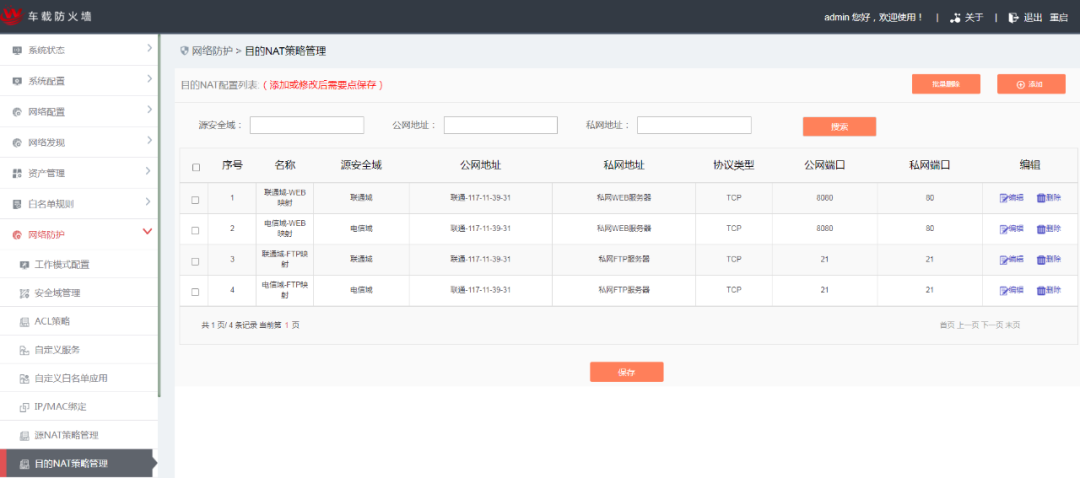Click edit icon for 联通域-FTP映射 row

tap(1004, 260)
